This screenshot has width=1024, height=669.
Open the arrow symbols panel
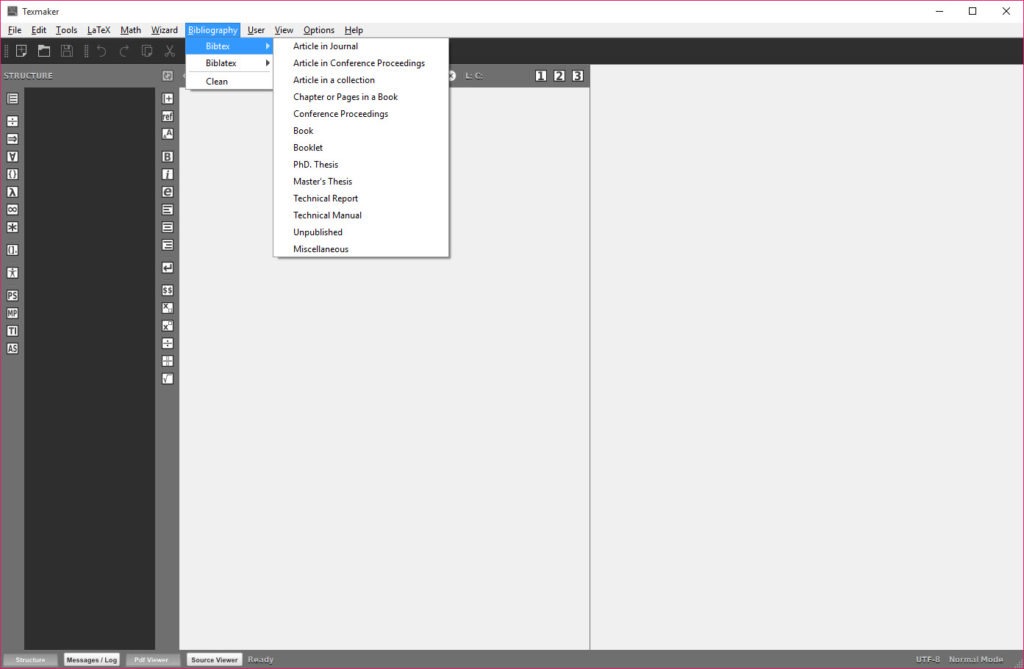pyautogui.click(x=12, y=139)
